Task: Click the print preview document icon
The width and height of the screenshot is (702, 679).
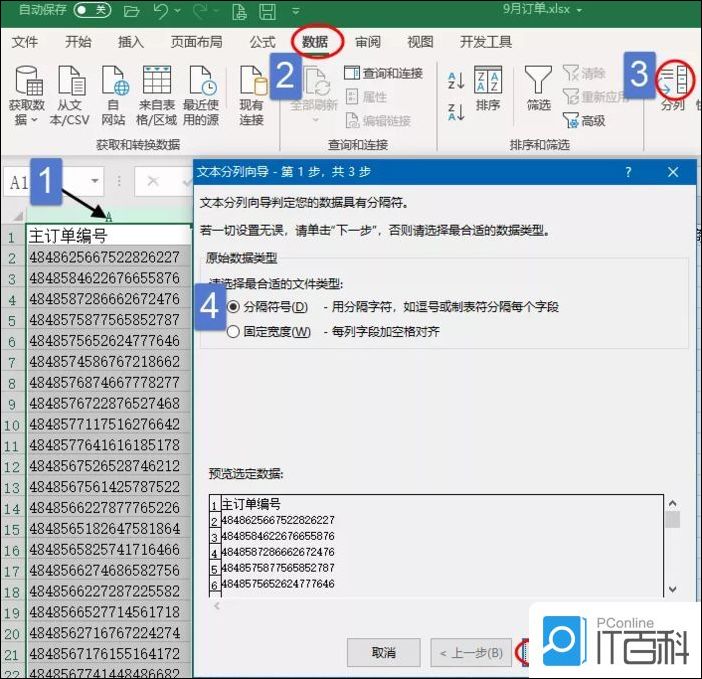Action: (239, 11)
